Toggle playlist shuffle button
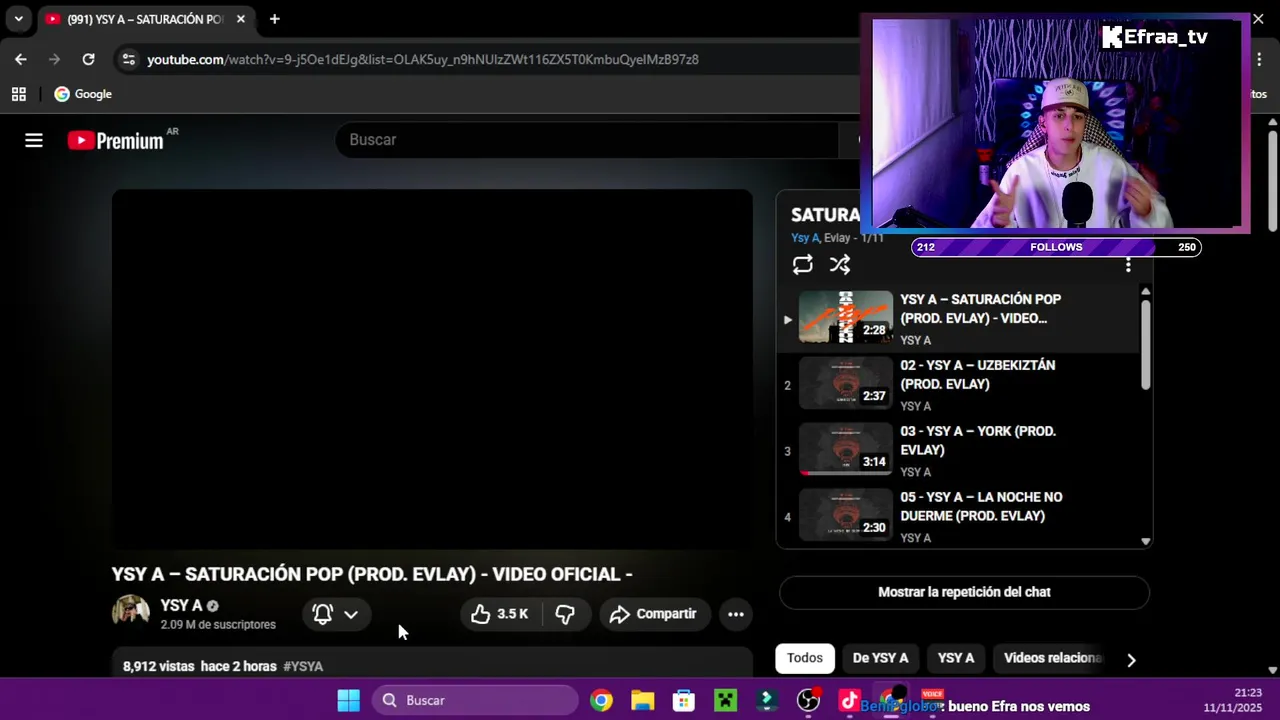This screenshot has width=1280, height=720. pyautogui.click(x=840, y=264)
